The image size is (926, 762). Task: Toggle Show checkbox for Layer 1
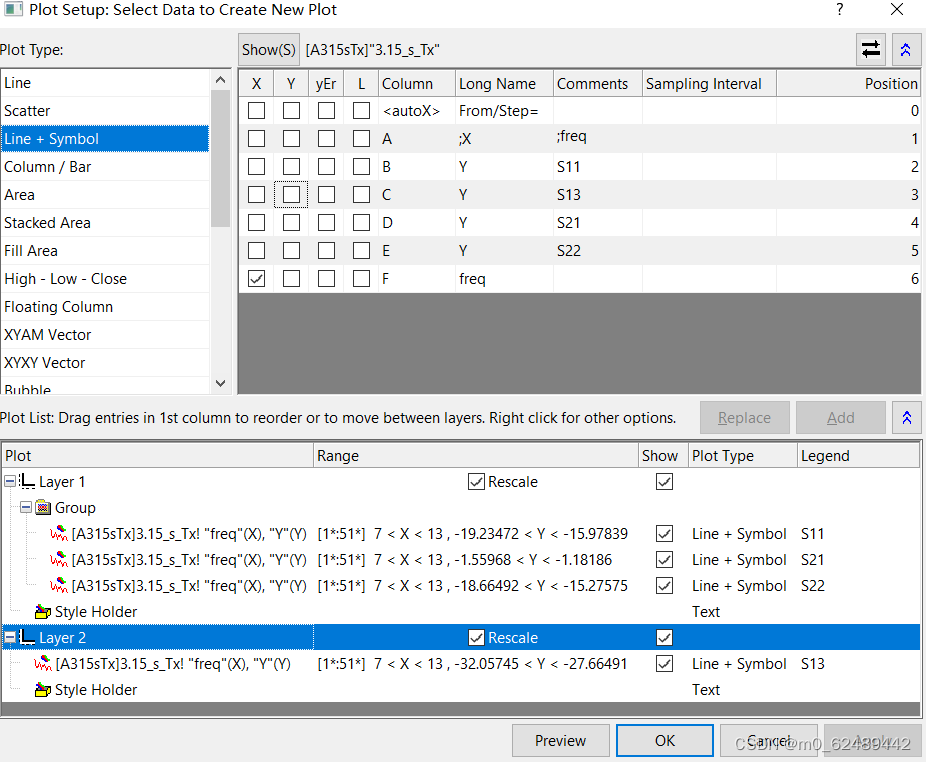point(664,481)
